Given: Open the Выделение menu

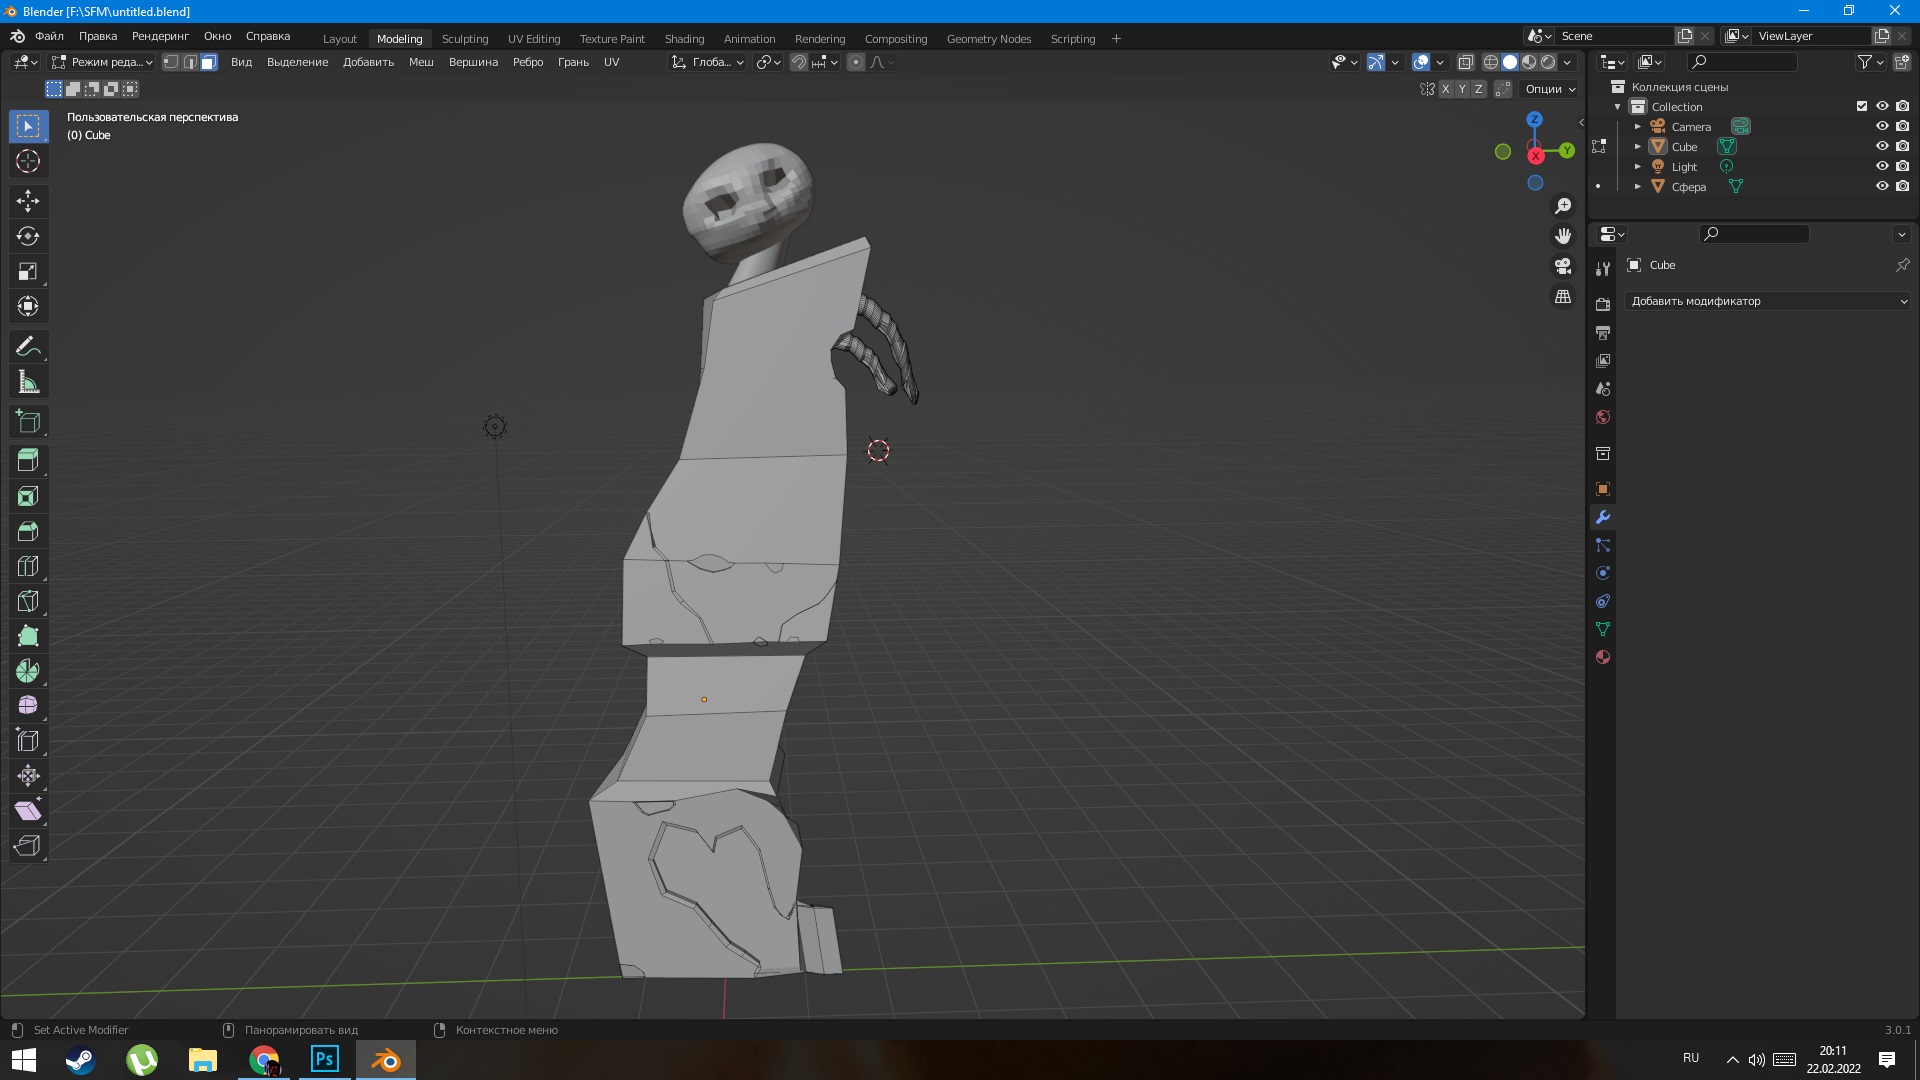Looking at the screenshot, I should [297, 62].
